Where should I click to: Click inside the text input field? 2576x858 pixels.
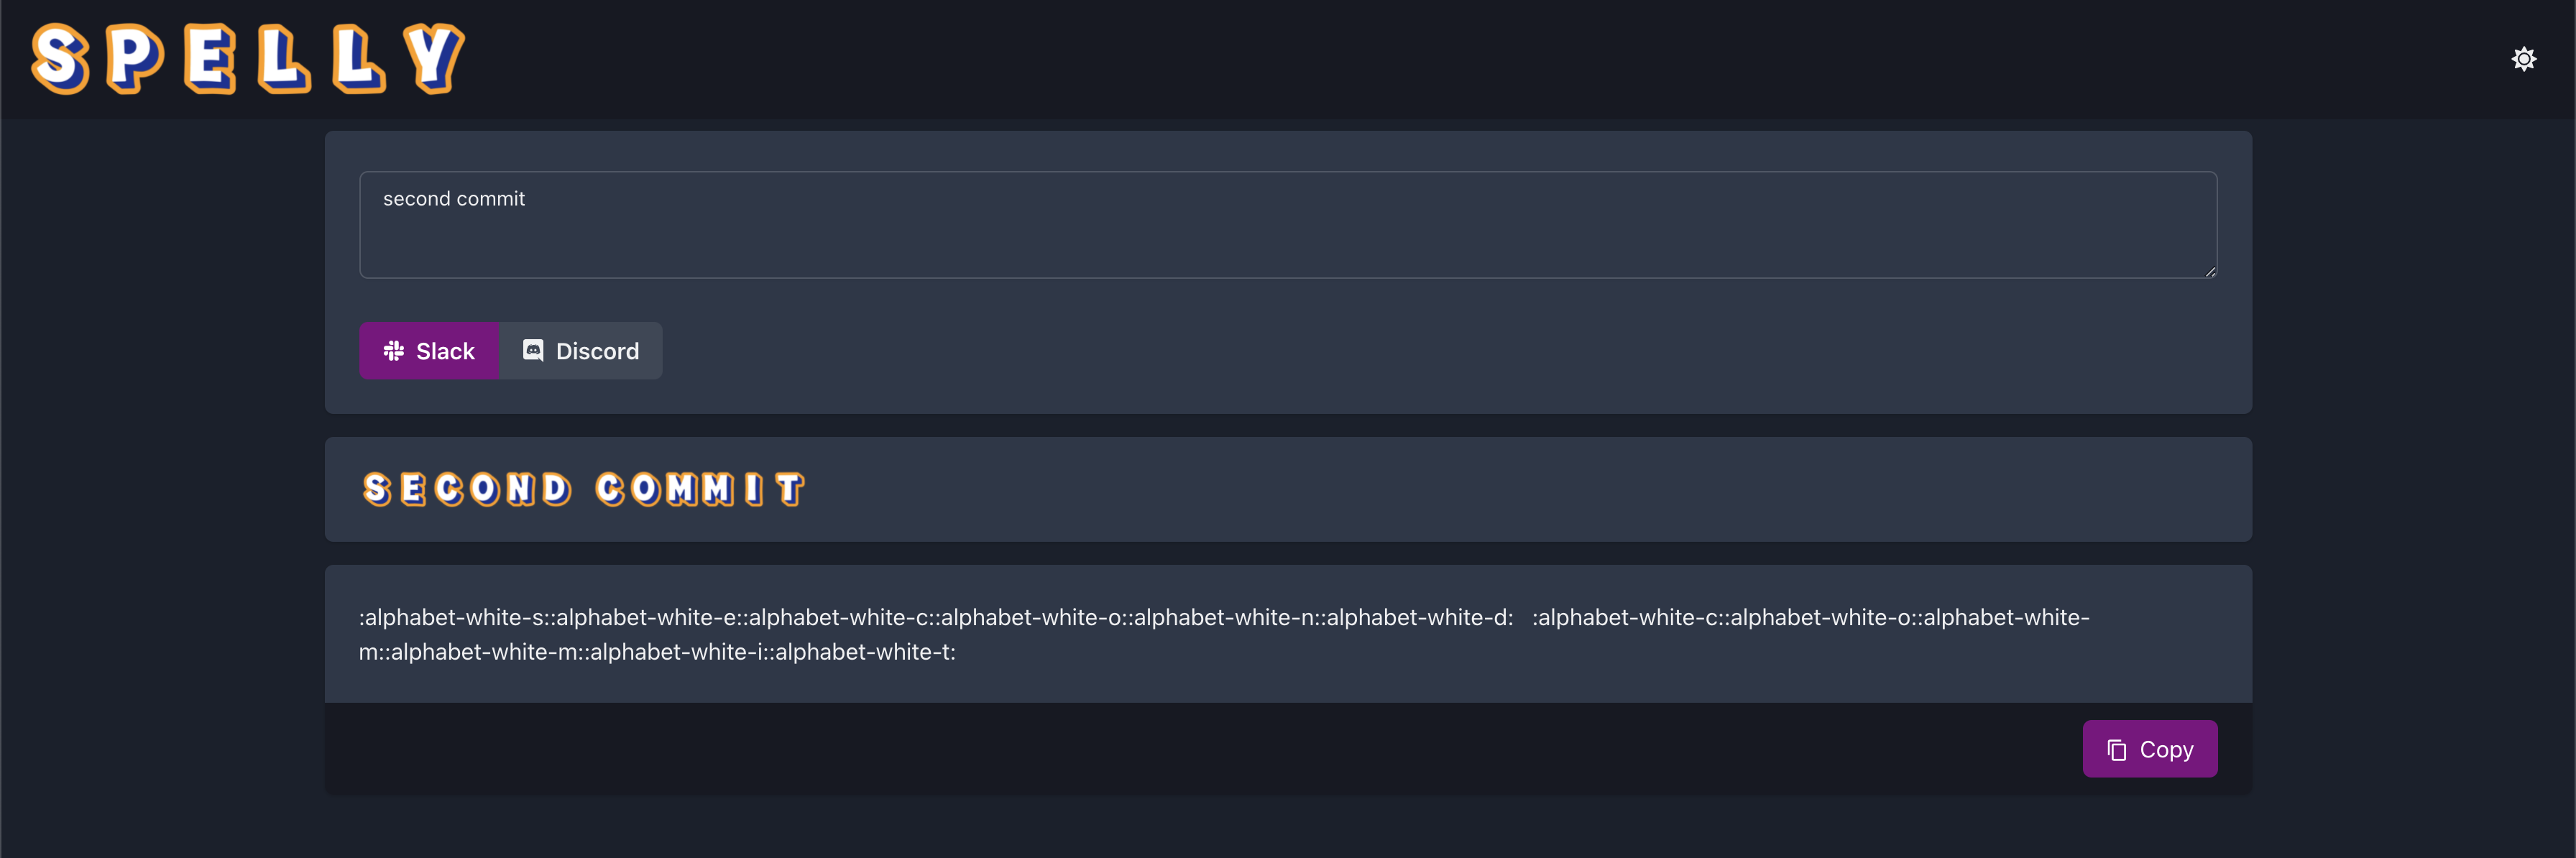tap(1287, 223)
